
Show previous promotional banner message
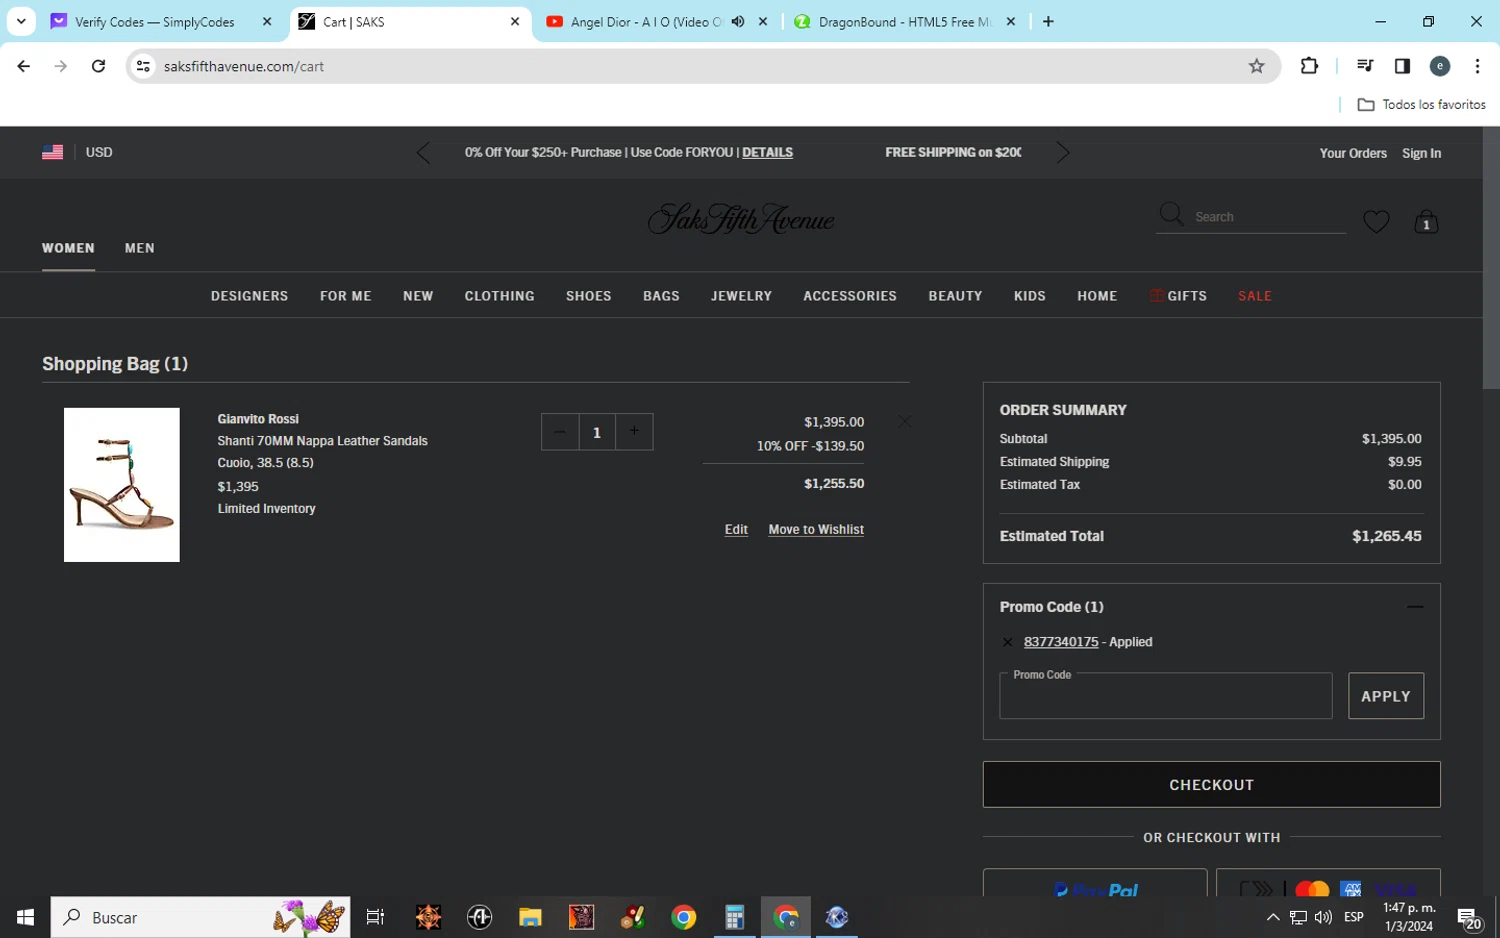point(423,153)
